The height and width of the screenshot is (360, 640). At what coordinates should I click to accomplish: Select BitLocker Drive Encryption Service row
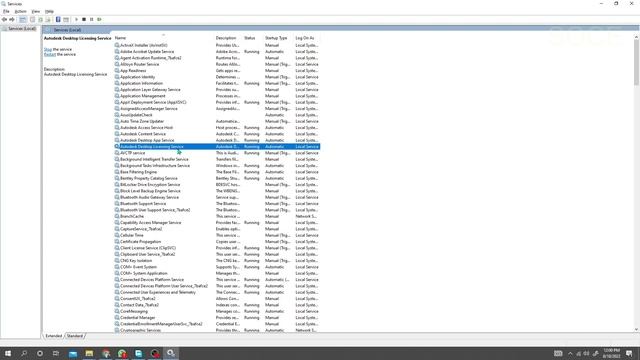point(217,184)
